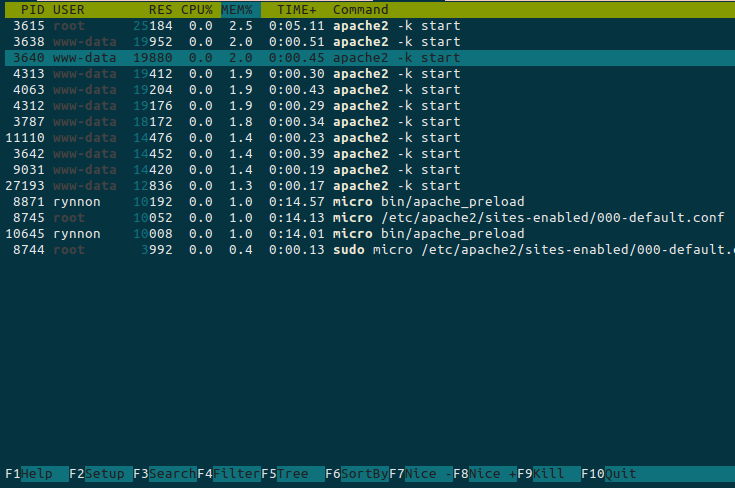The height and width of the screenshot is (488, 735).
Task: Sort by the TIME+ column header
Action: tap(296, 9)
